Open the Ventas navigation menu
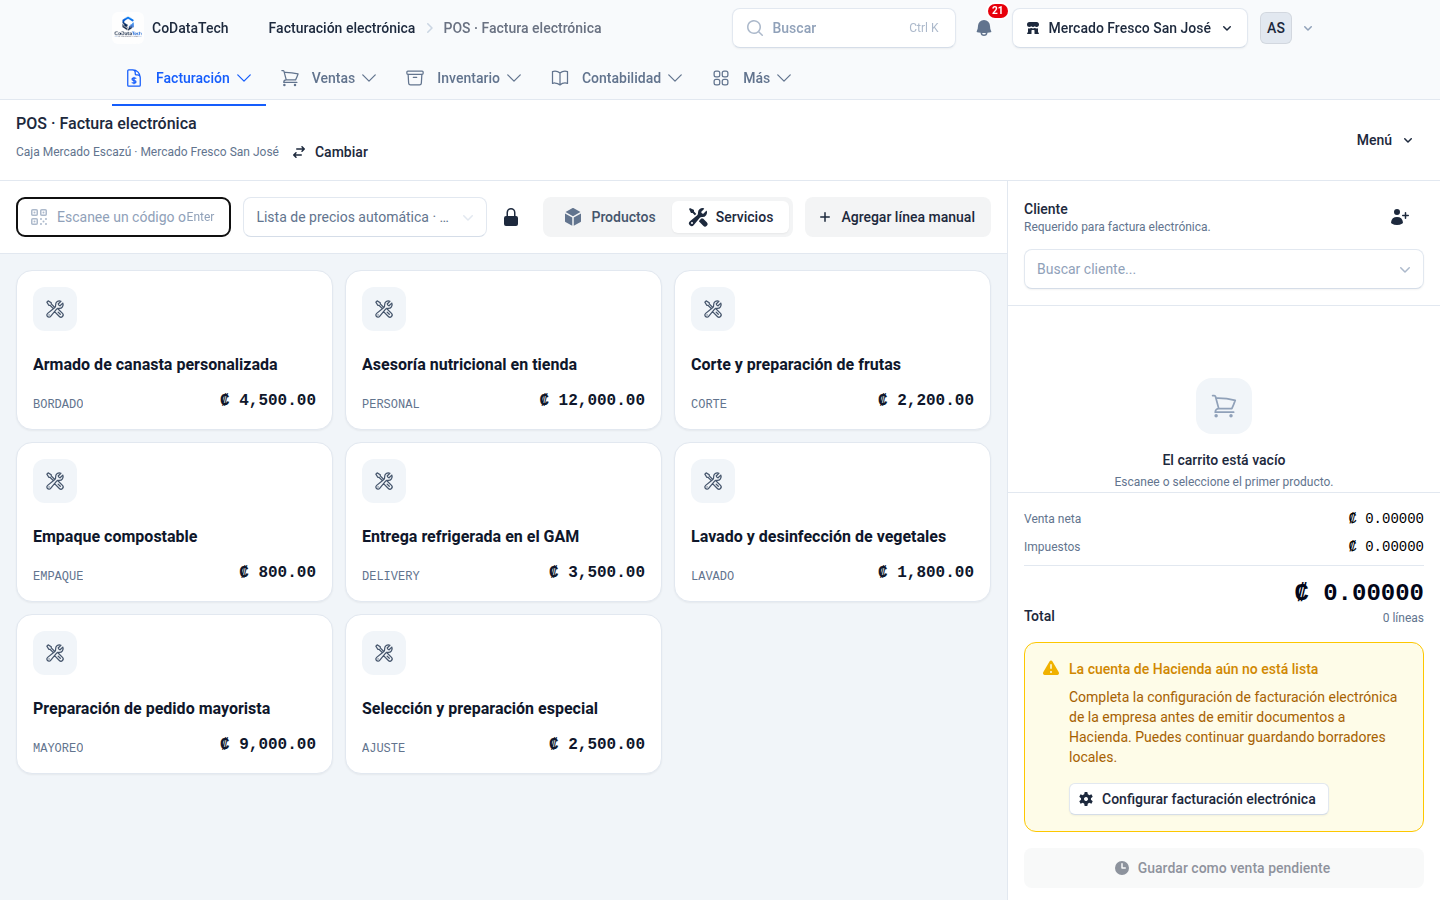The image size is (1440, 900). click(329, 78)
